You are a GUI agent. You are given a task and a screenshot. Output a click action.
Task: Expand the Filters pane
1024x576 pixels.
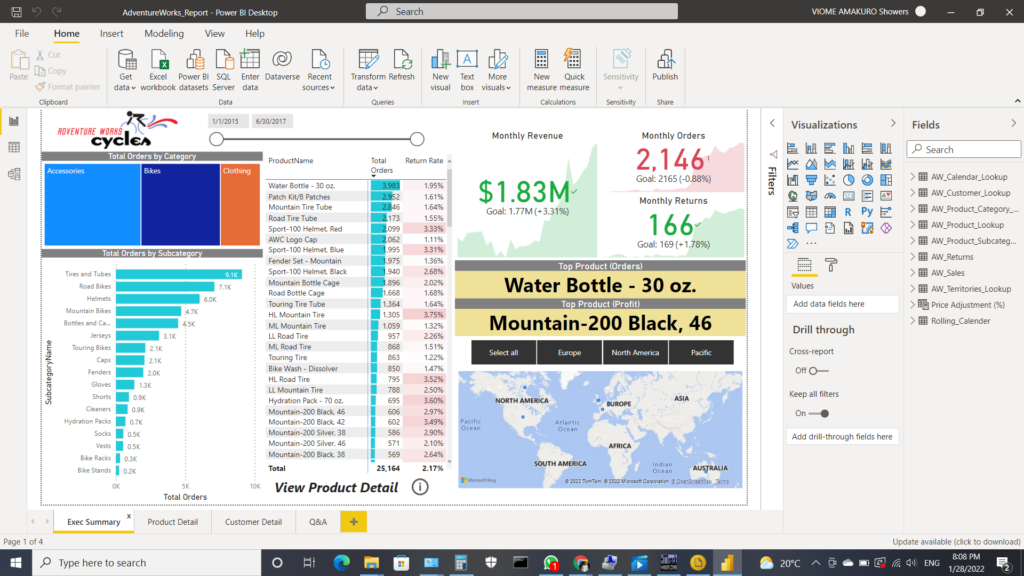(x=772, y=123)
